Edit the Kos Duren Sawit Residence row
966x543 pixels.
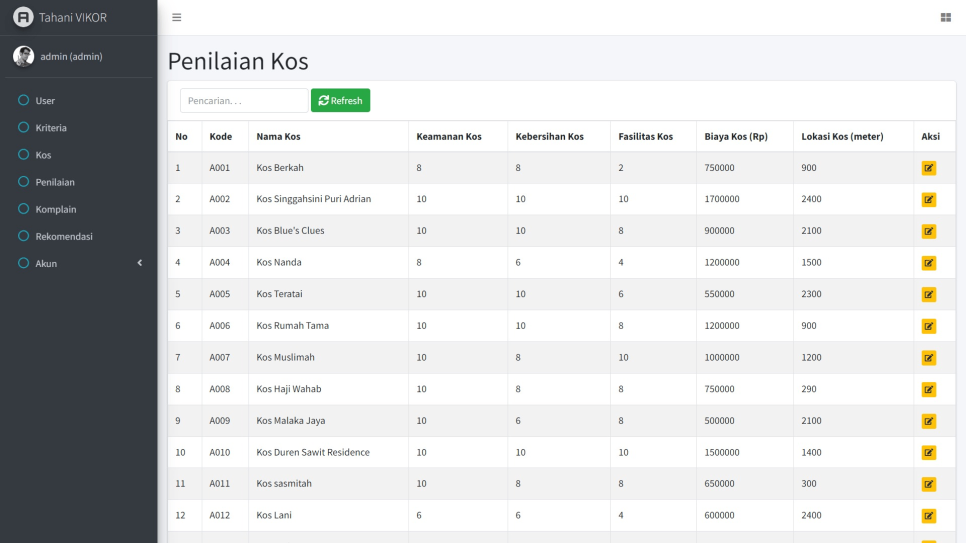tap(928, 453)
